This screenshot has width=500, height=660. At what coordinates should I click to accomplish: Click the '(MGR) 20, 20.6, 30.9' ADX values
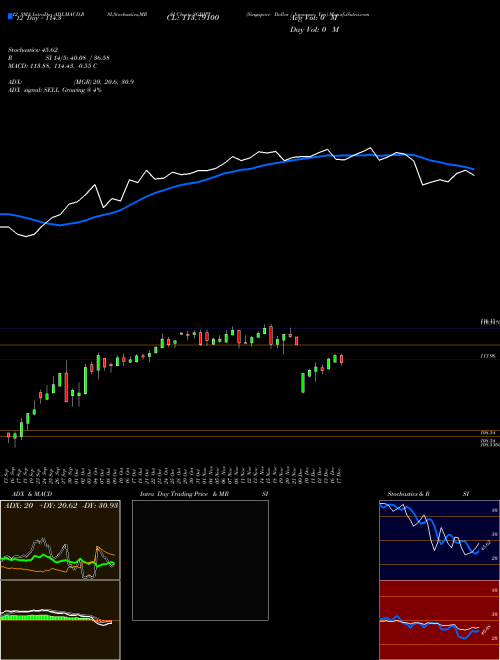pyautogui.click(x=104, y=82)
